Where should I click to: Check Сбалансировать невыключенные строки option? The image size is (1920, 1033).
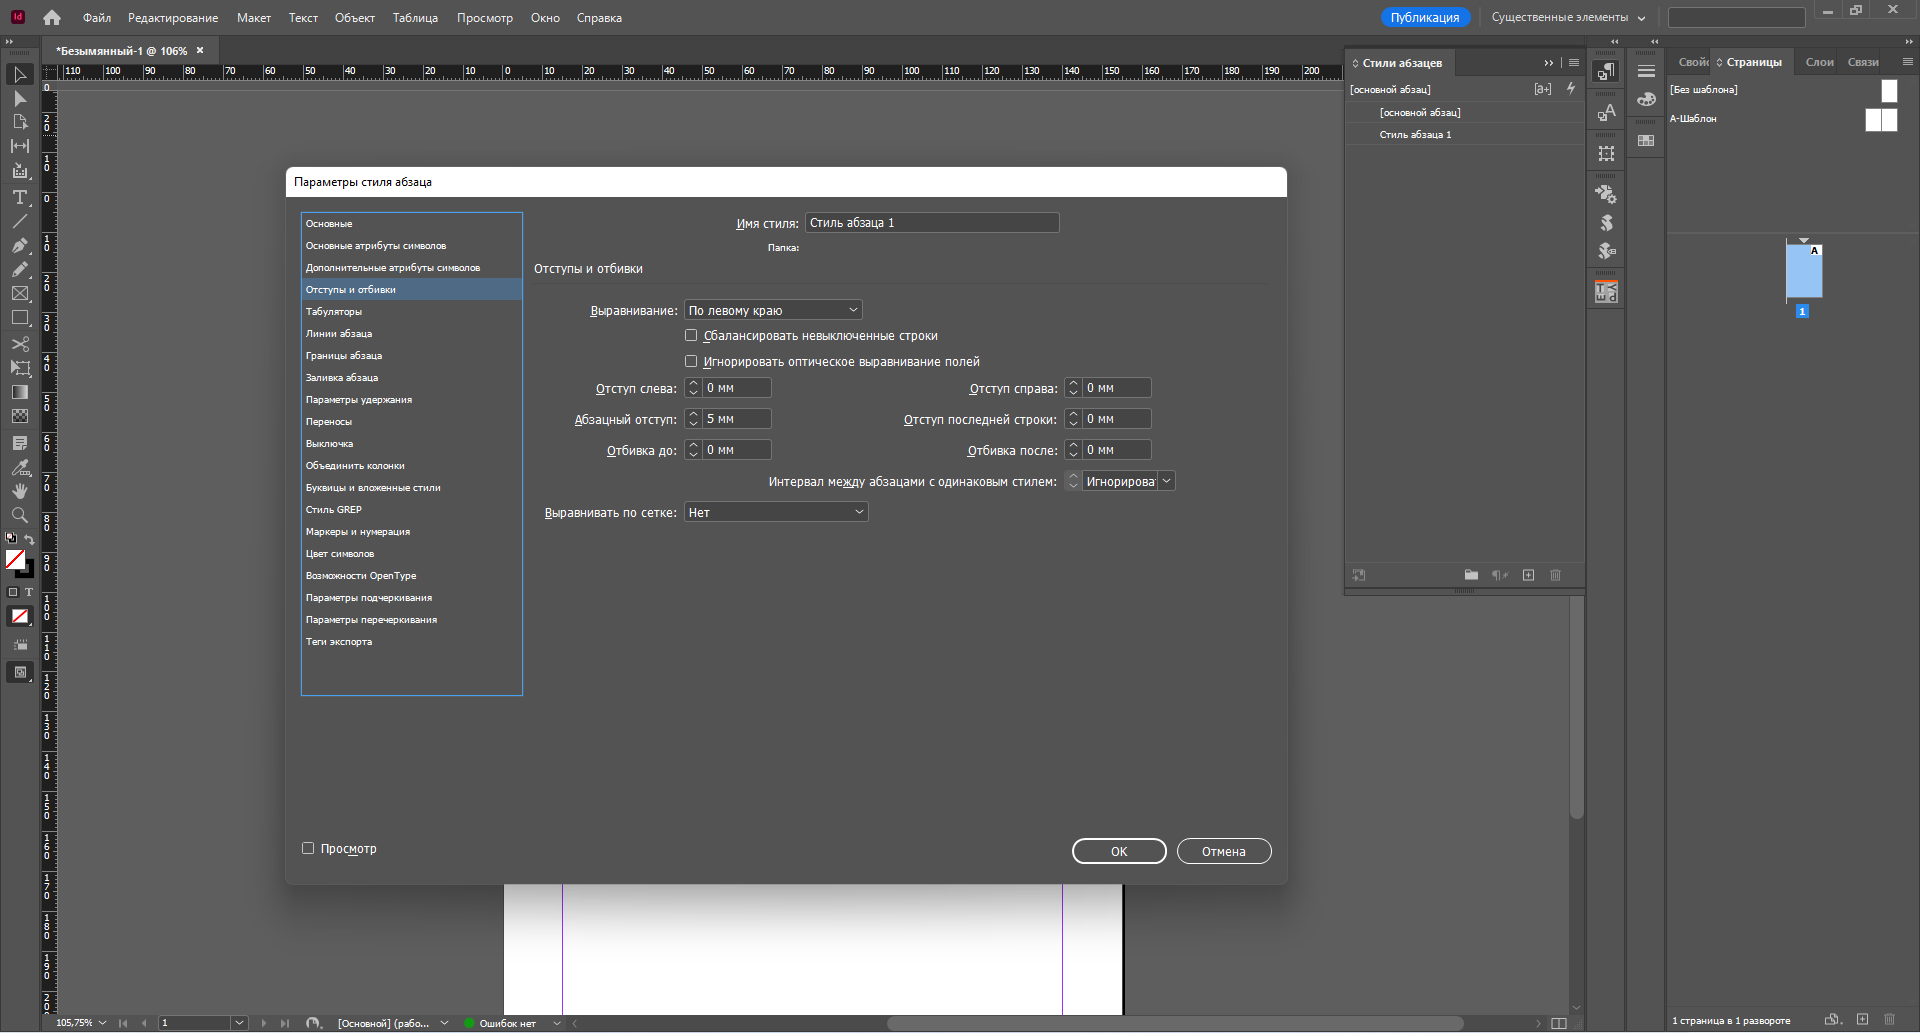[691, 335]
